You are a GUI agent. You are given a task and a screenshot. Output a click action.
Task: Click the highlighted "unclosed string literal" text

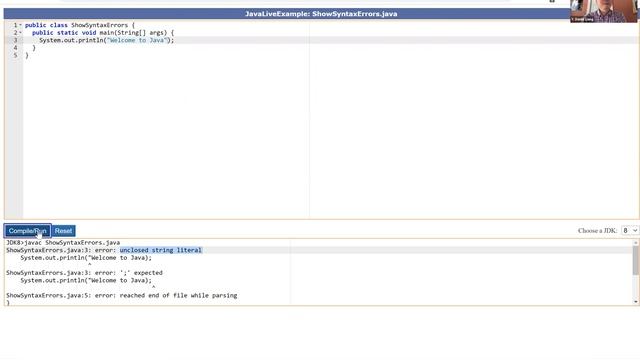pos(160,250)
